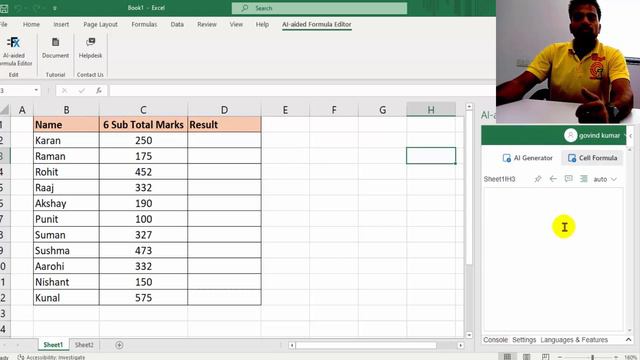
Task: Click the govind kumar user avatar
Action: 570,135
